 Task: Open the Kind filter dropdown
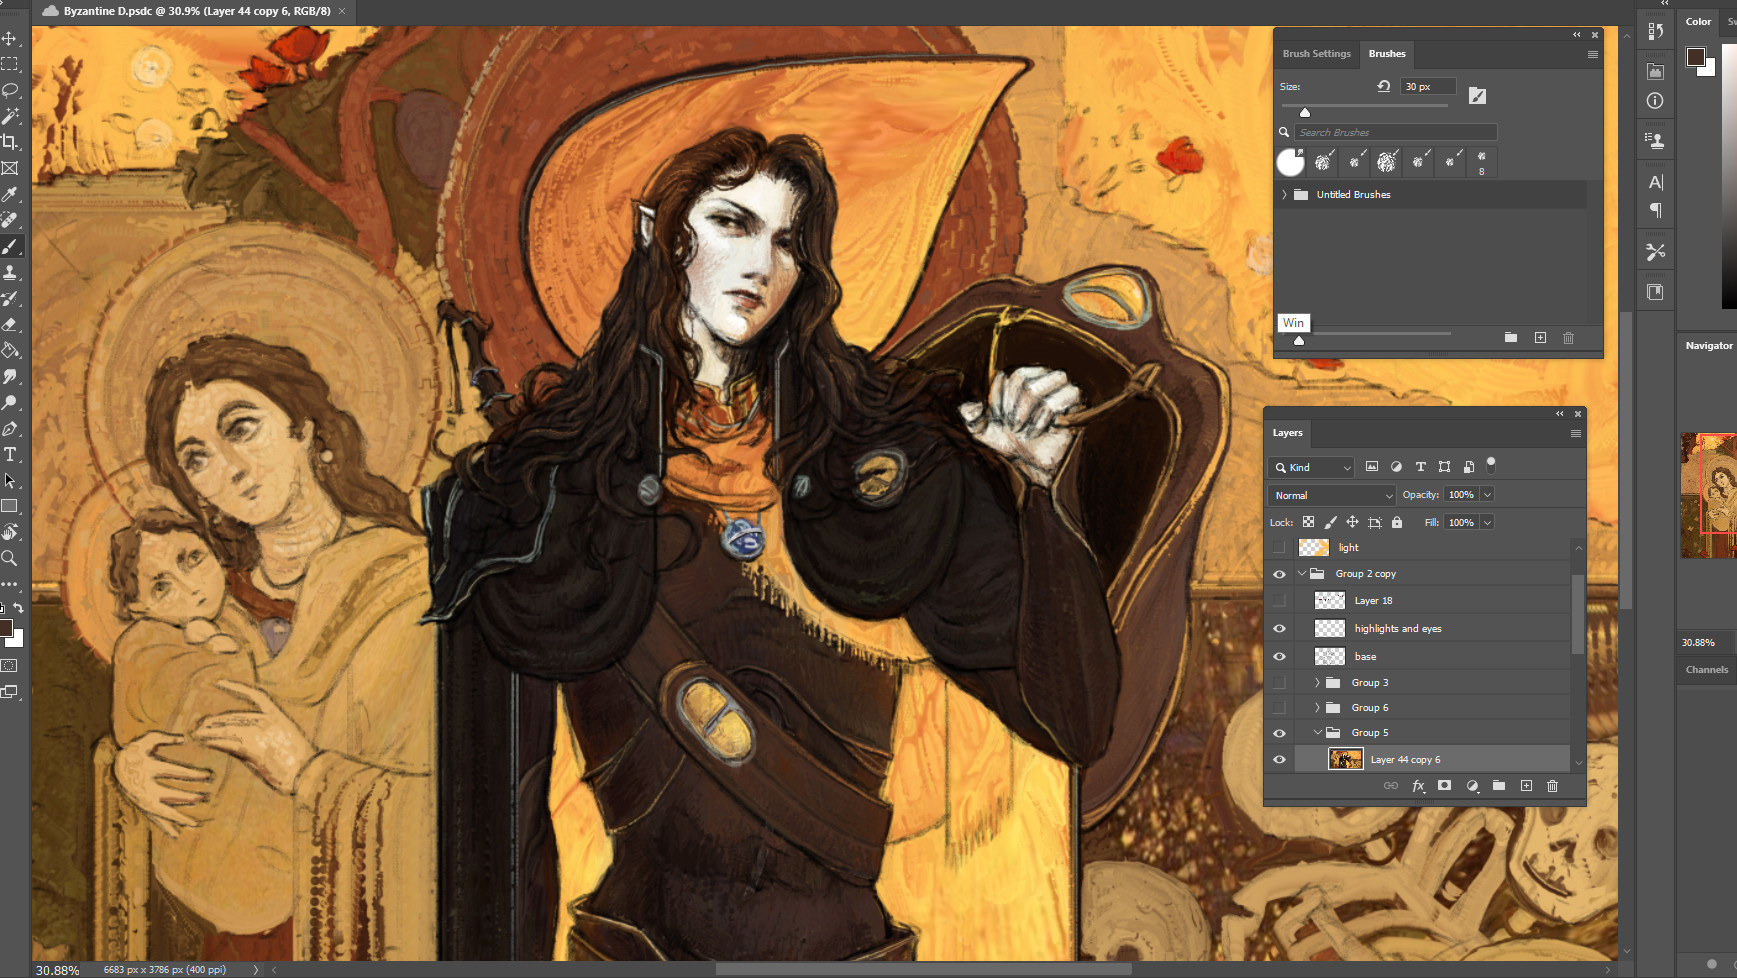[x=1311, y=467]
